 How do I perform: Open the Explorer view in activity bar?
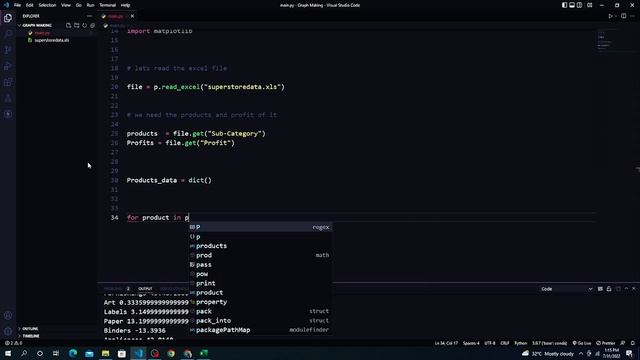pyautogui.click(x=8, y=18)
